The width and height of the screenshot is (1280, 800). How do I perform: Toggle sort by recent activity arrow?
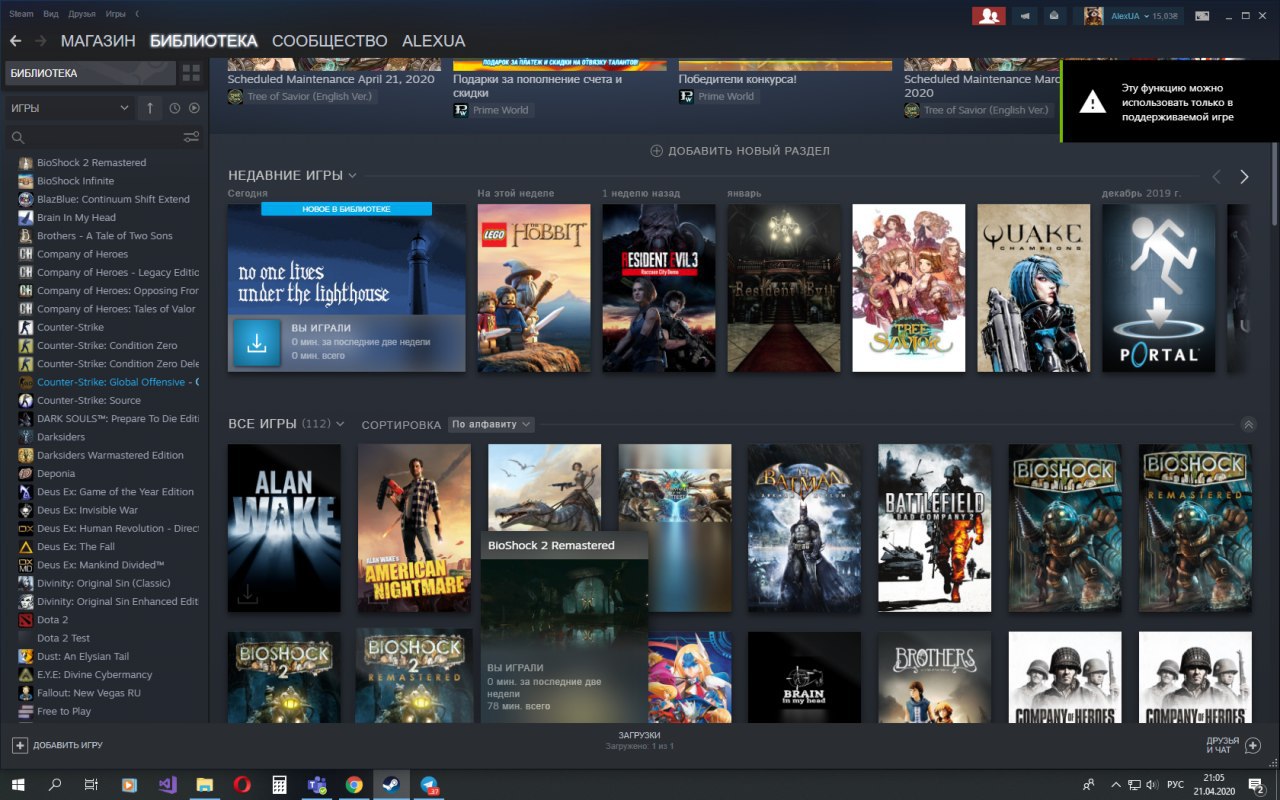[x=149, y=108]
